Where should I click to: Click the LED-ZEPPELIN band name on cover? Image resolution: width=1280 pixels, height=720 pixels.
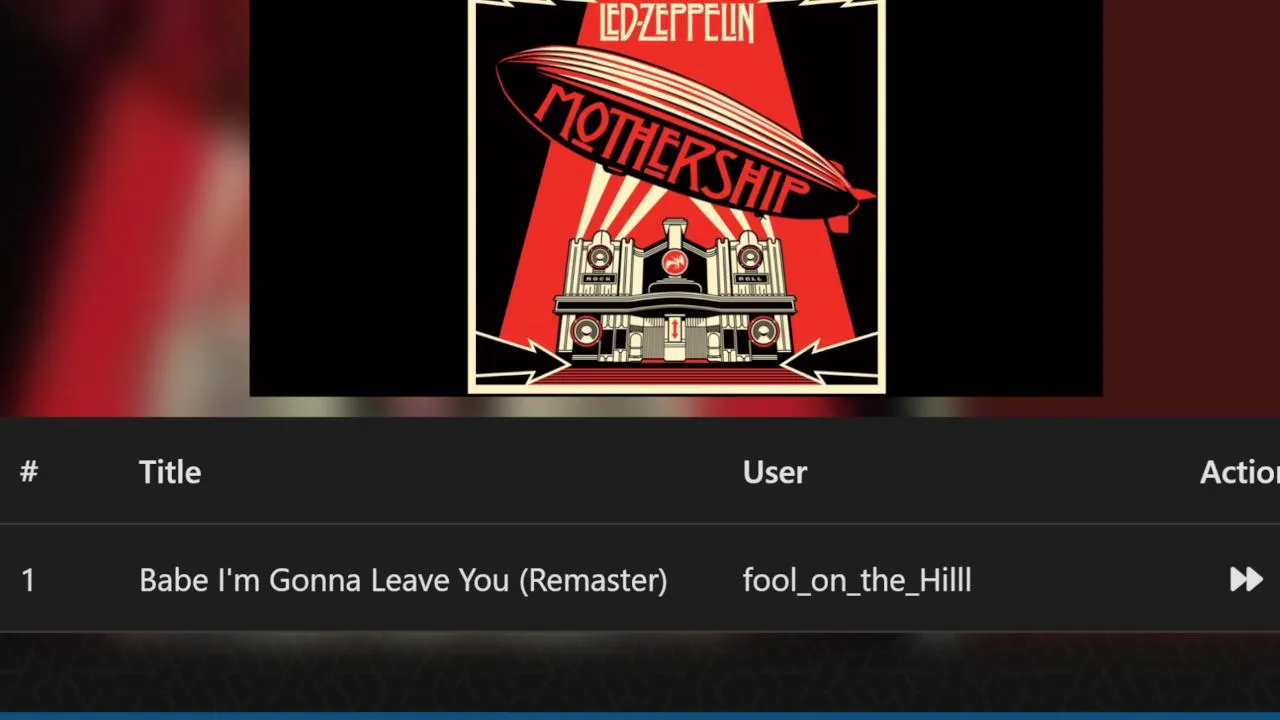point(676,20)
